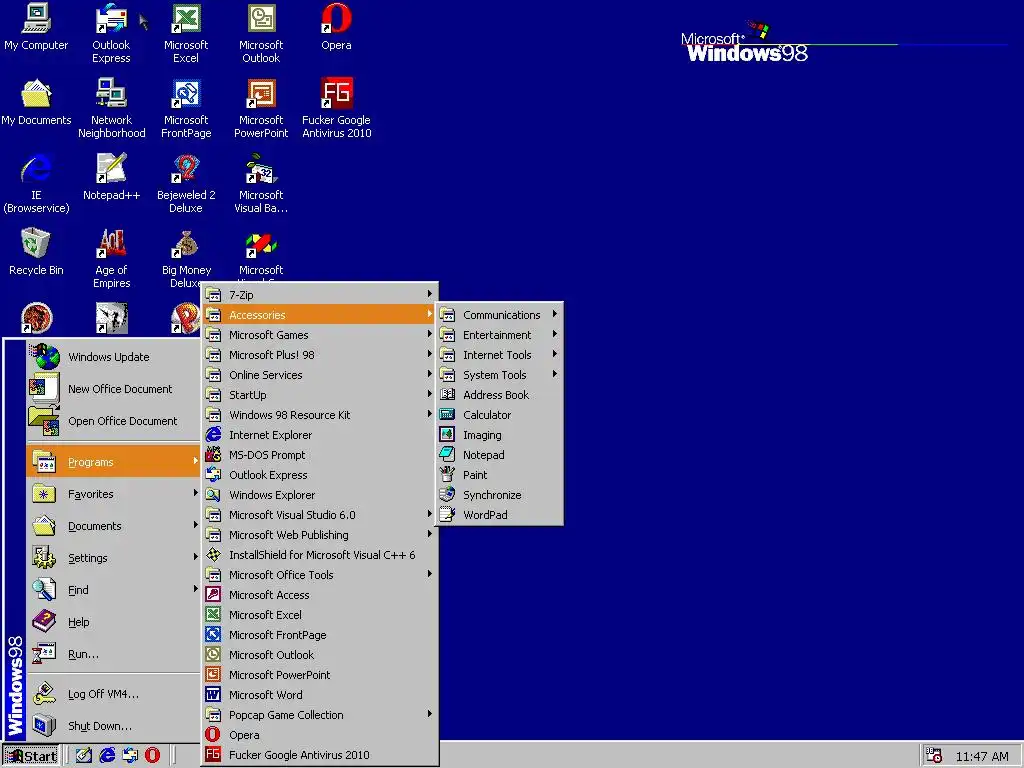The image size is (1024, 768).
Task: Open Imaging from Accessories
Action: pyautogui.click(x=500, y=435)
